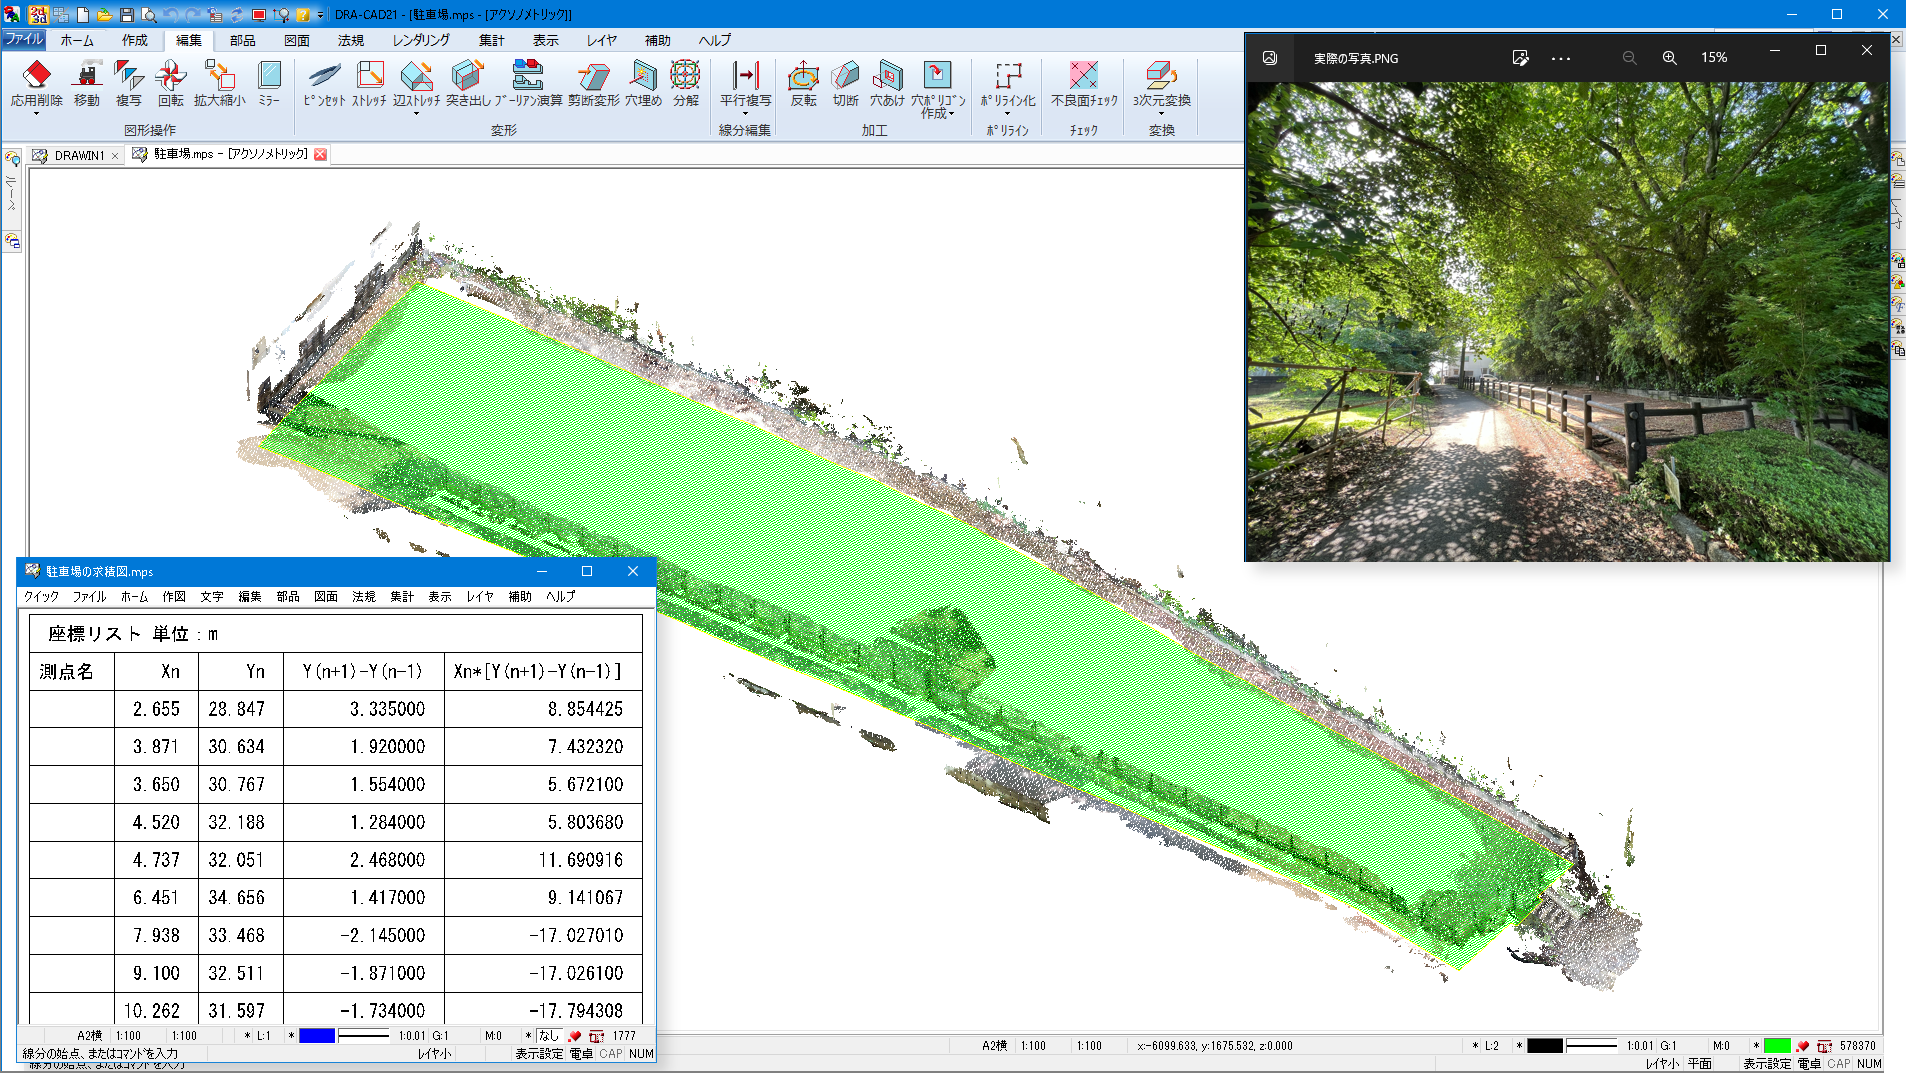Toggle 表示設定 in the main status bar
This screenshot has width=1906, height=1073.
tap(1767, 1064)
